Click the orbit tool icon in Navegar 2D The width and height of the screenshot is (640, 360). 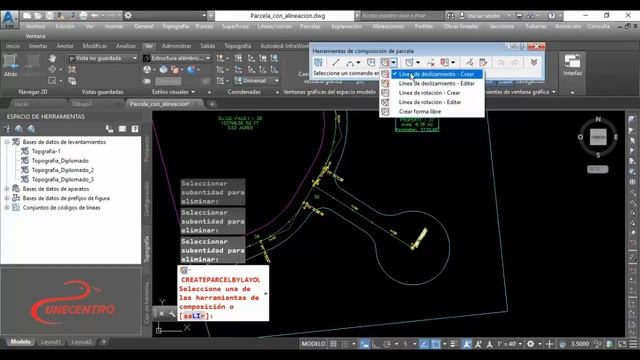coord(52,69)
